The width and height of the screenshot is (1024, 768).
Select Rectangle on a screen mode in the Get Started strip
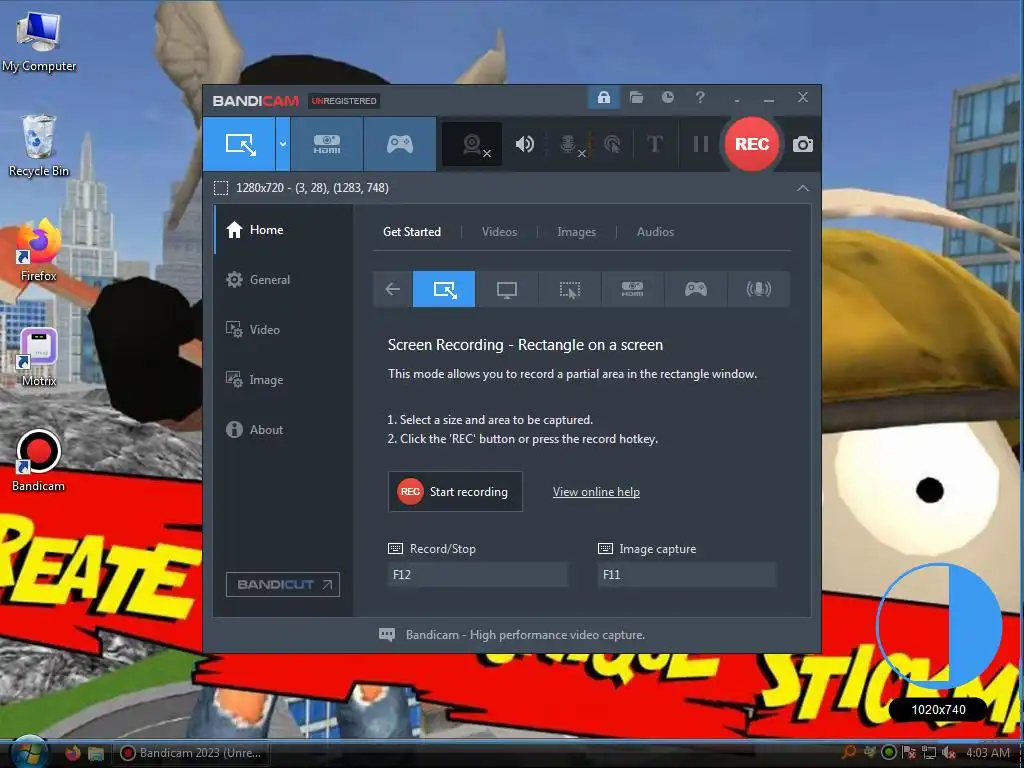(444, 289)
